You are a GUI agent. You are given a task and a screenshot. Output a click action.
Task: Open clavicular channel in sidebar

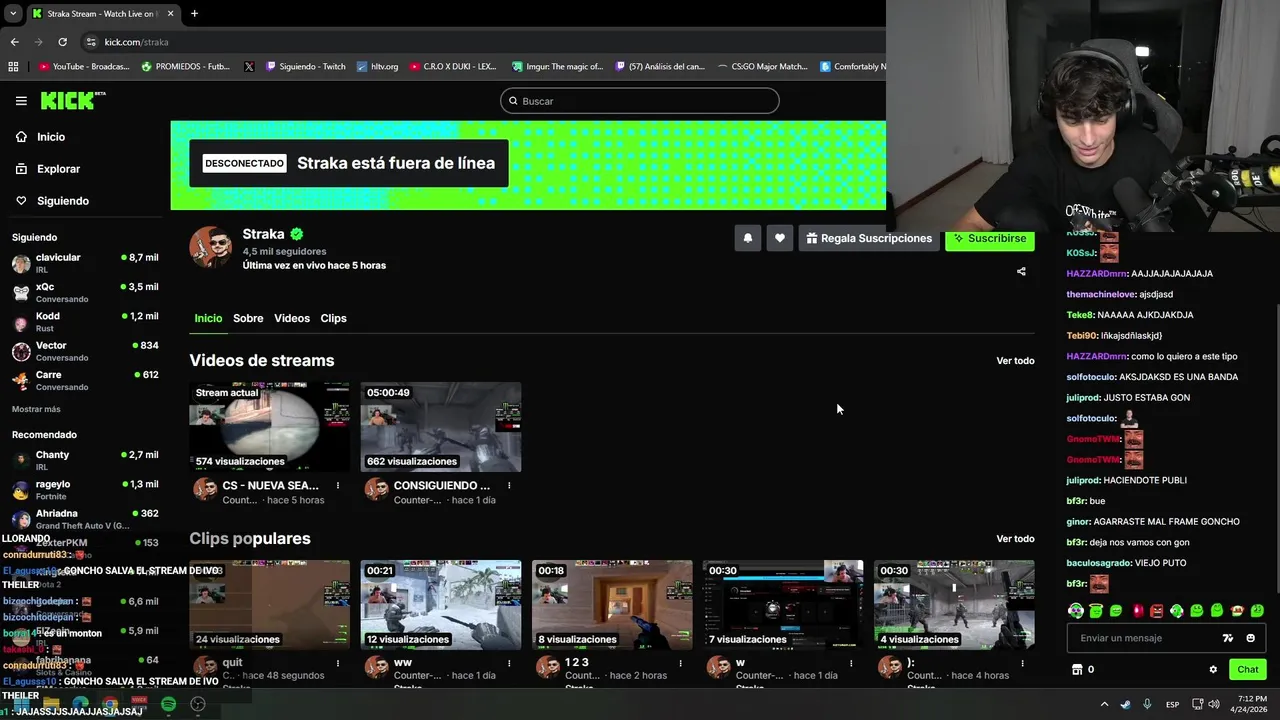pos(85,264)
